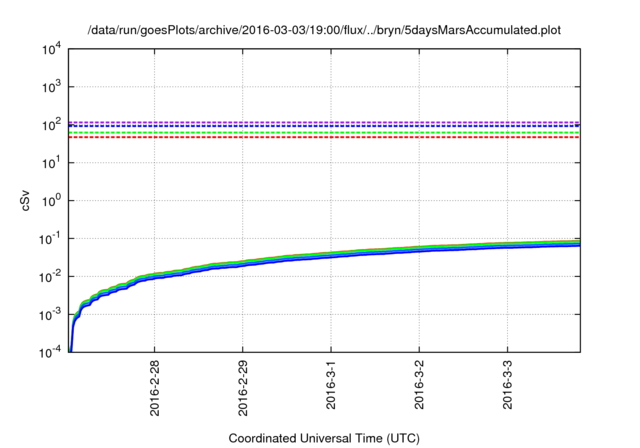Viewport: 640px width, 448px height.
Task: Click the y-axis label "cSv"
Action: [26, 200]
